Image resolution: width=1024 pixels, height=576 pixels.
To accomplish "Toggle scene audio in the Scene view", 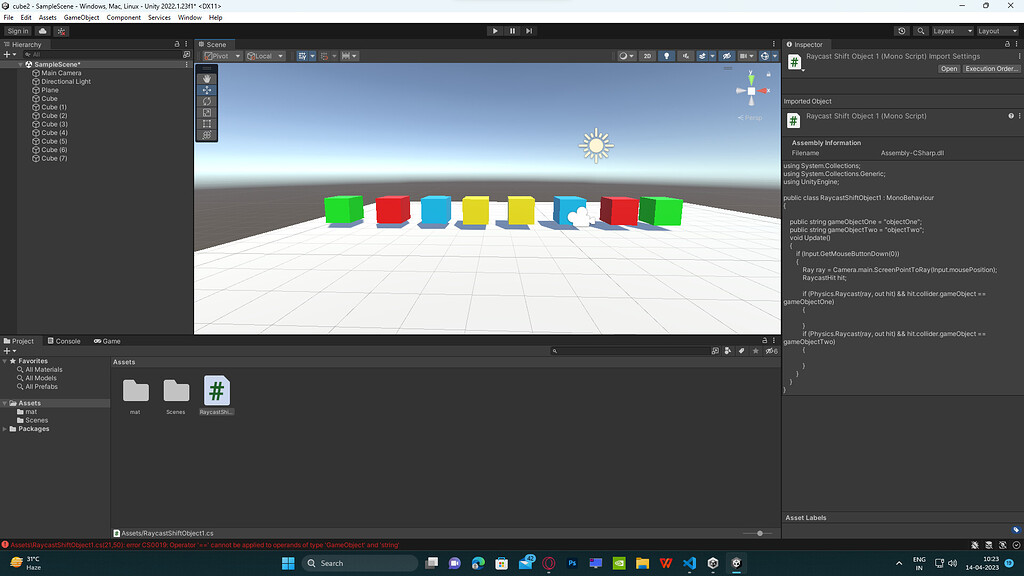I will pos(684,55).
